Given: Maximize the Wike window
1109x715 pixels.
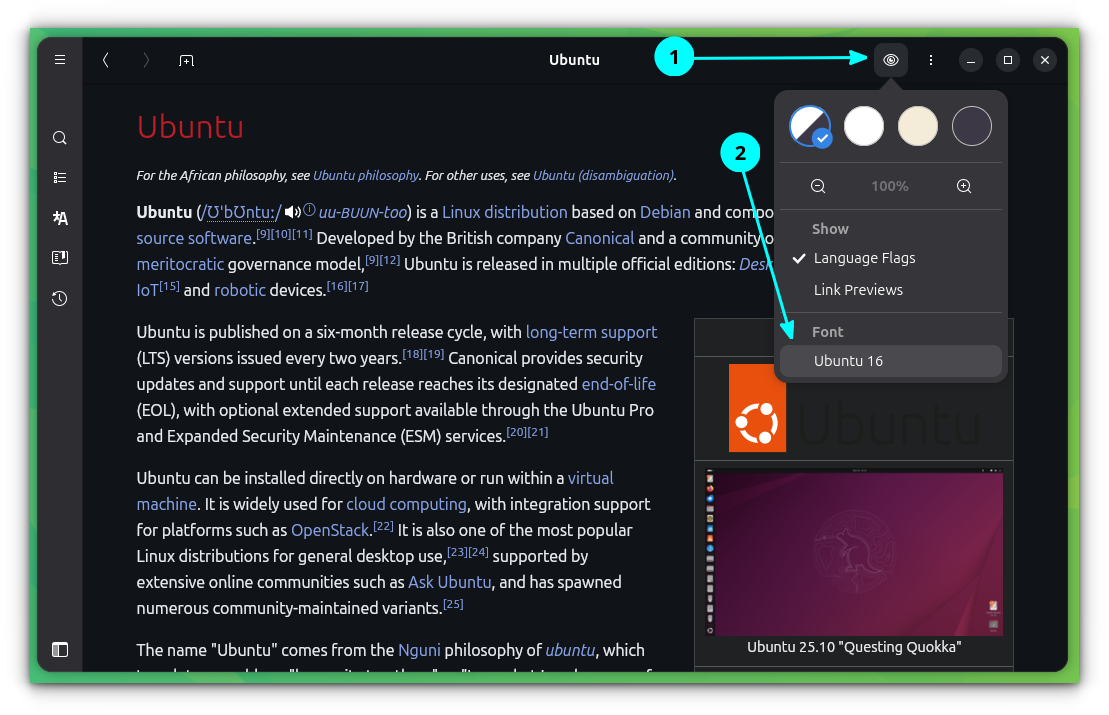Looking at the screenshot, I should pyautogui.click(x=1008, y=60).
